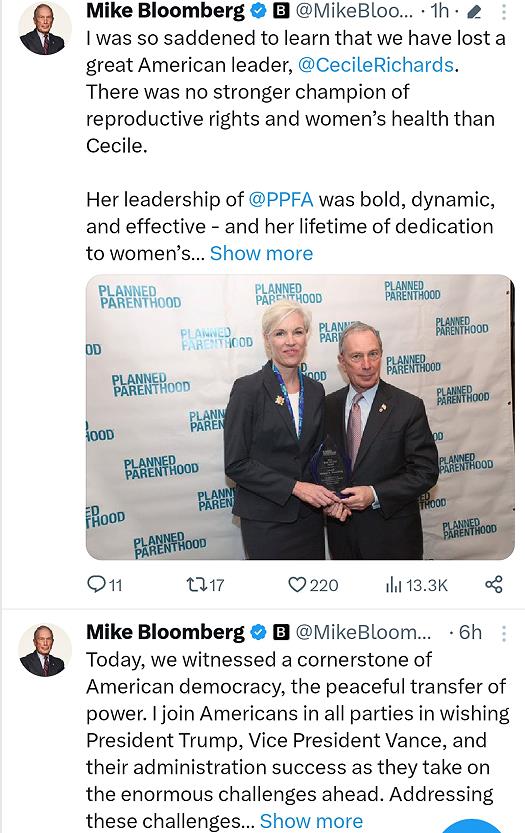Click B affiliation badge on second tweet
The width and height of the screenshot is (525, 833).
281,632
